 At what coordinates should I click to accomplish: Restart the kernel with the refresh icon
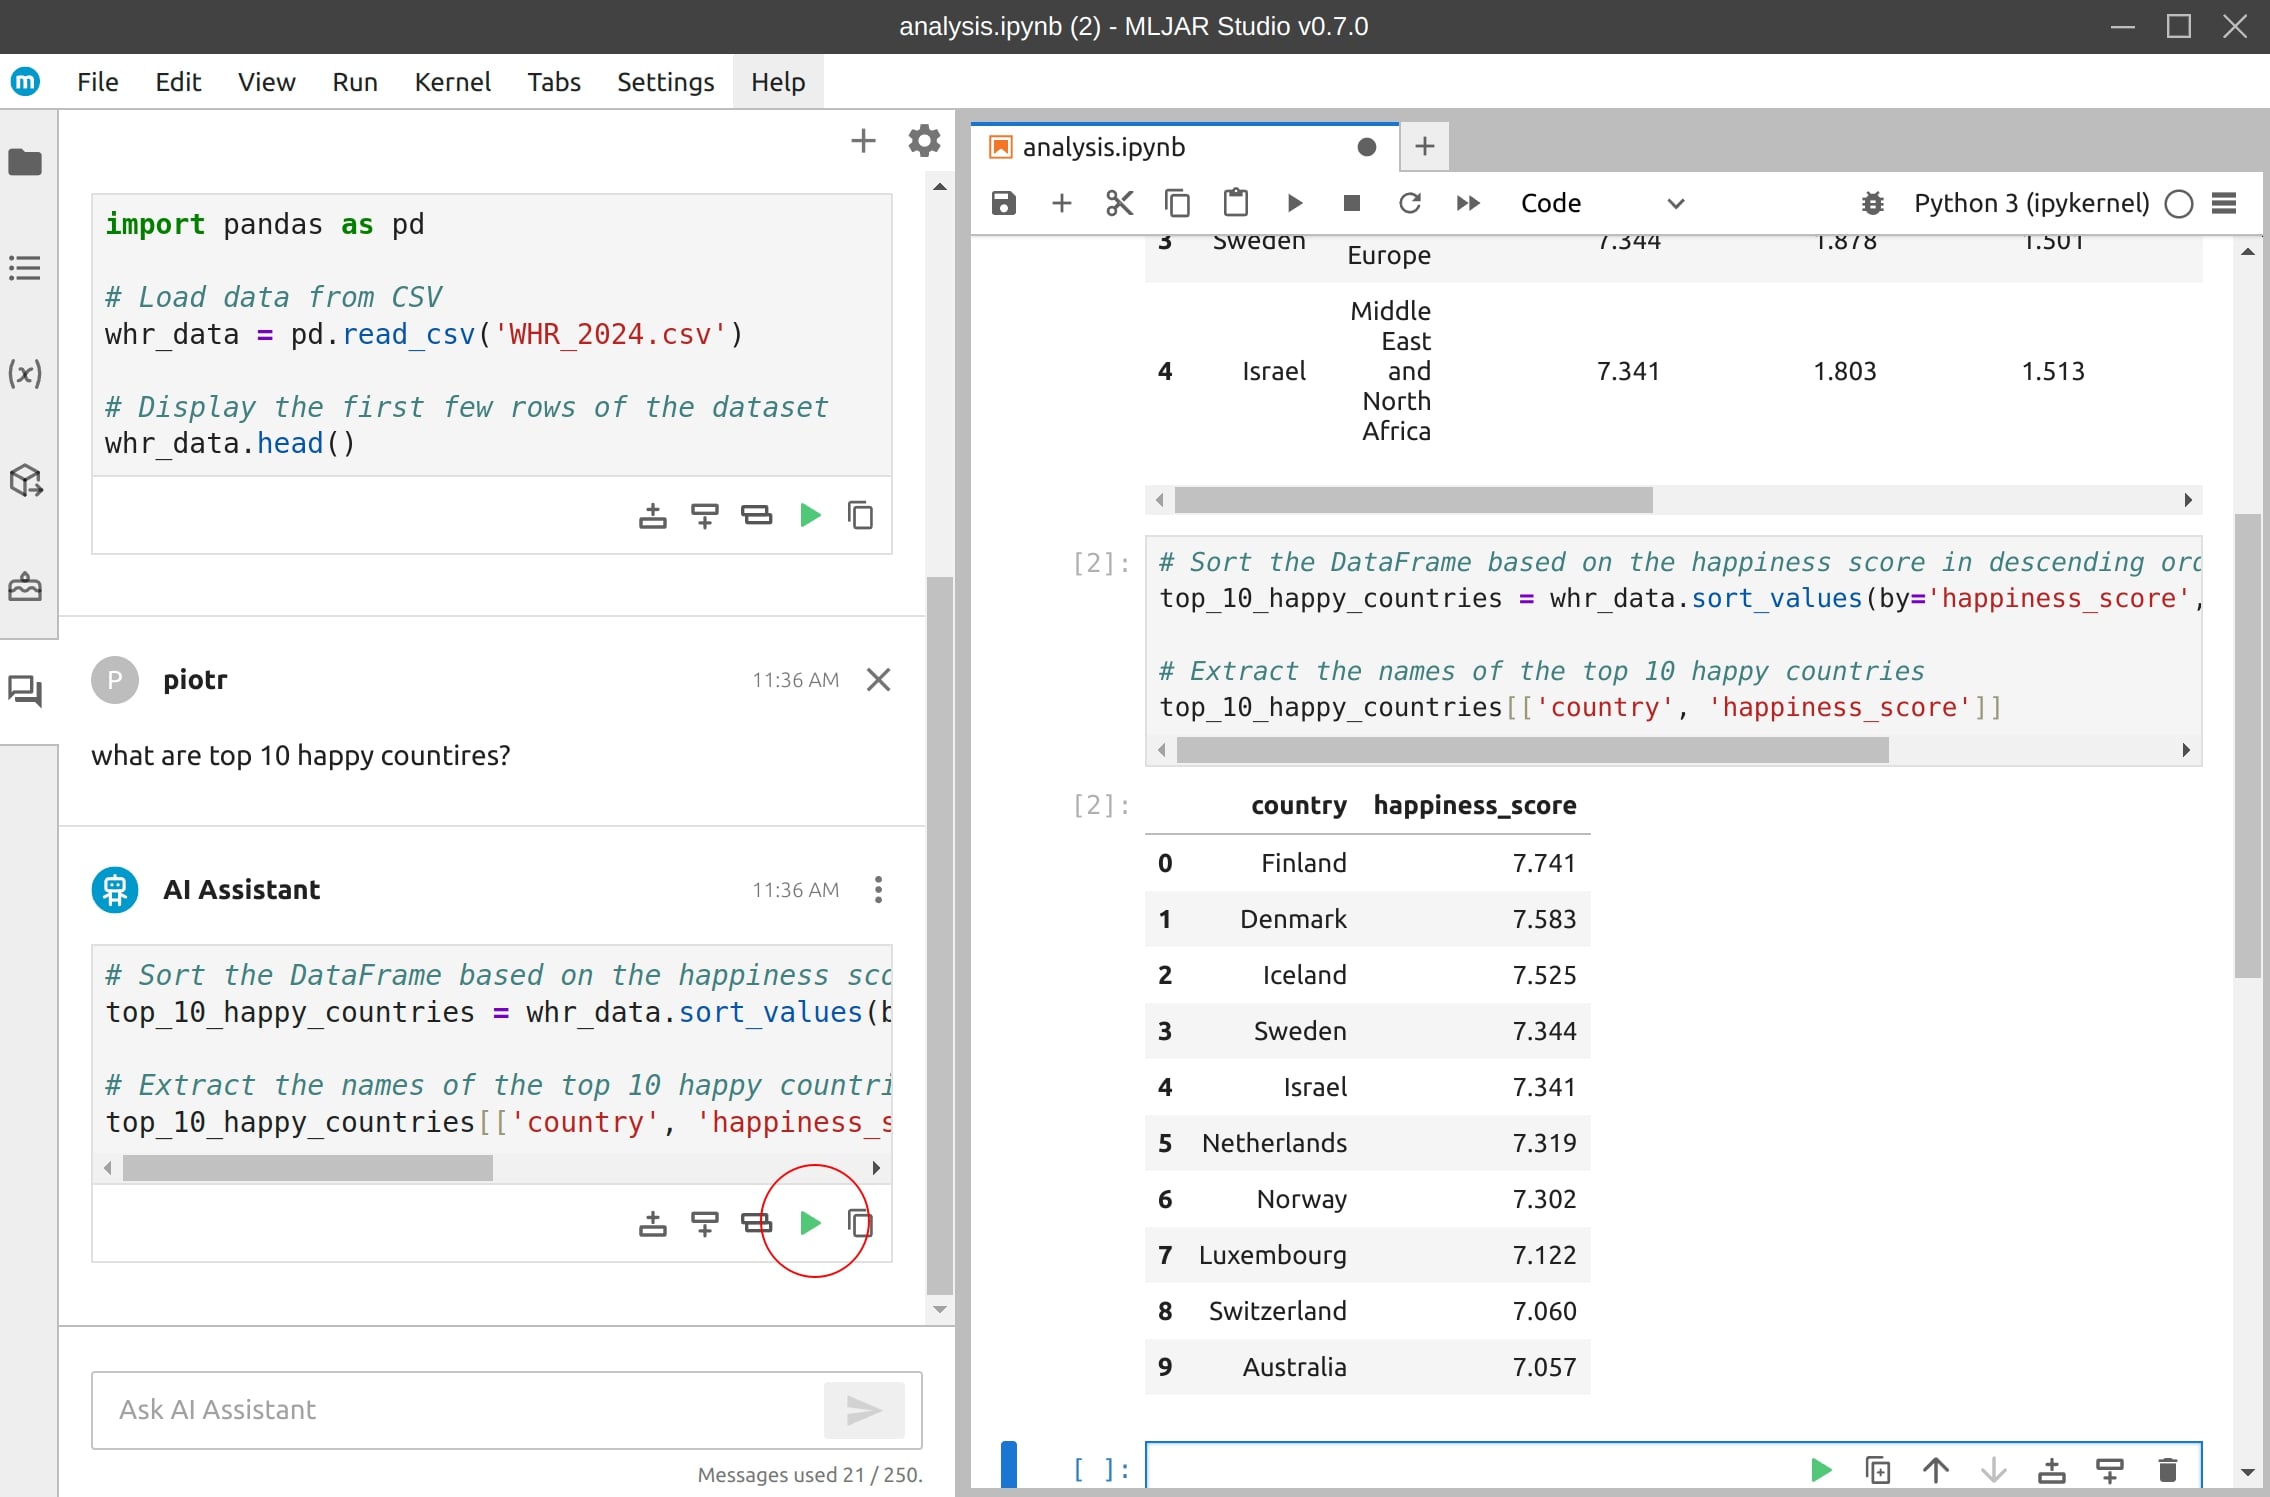(1410, 203)
